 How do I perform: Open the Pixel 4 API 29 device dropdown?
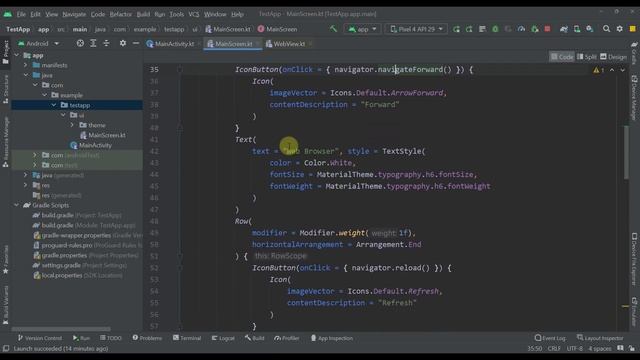point(416,29)
